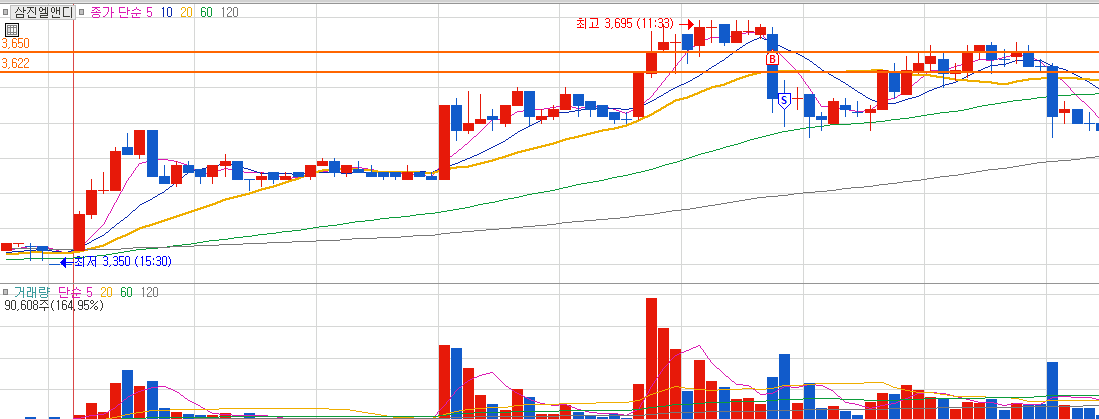Open the data grid table icon
Screen dimensions: 1099x419
tap(11, 29)
